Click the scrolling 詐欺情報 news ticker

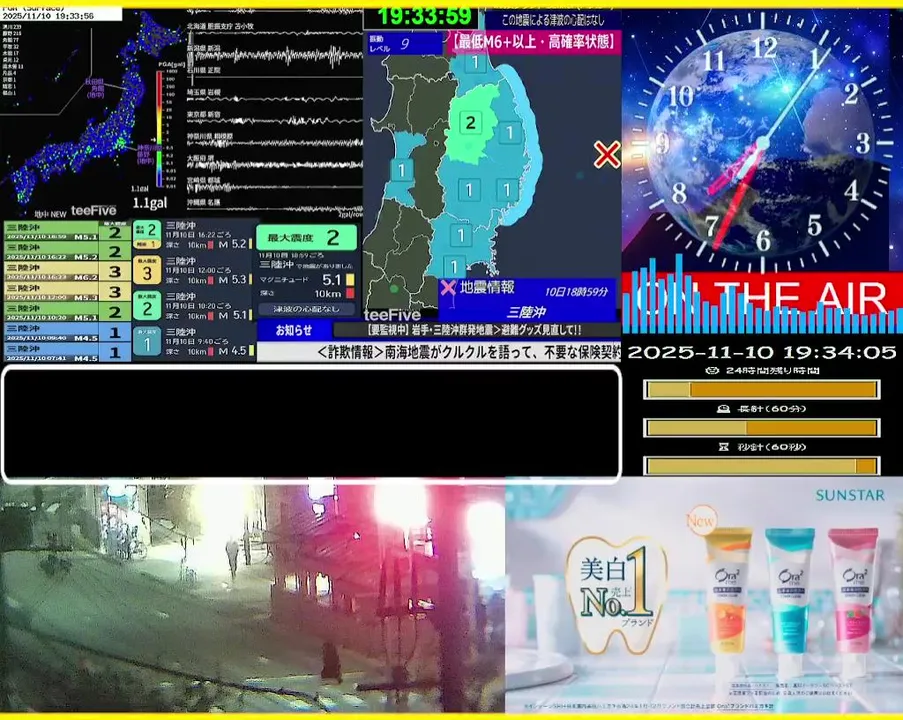[439, 351]
